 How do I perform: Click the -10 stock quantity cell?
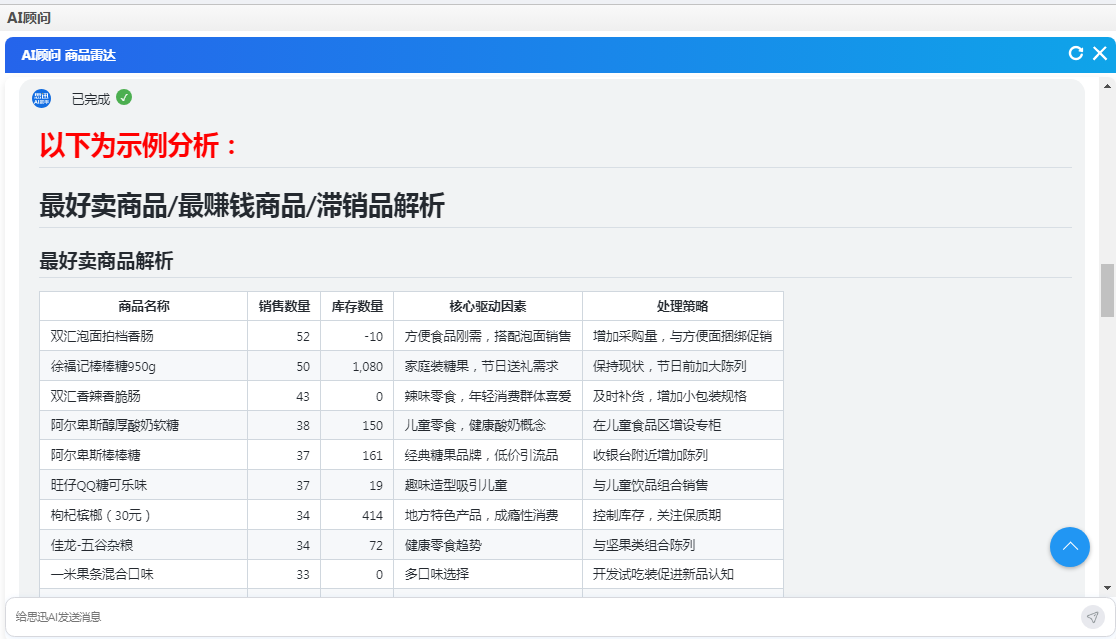[357, 336]
